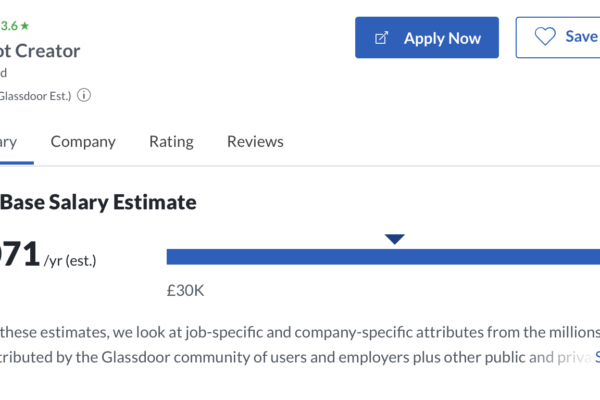The width and height of the screenshot is (600, 400).
Task: Click the heart icon to save job
Action: click(545, 36)
